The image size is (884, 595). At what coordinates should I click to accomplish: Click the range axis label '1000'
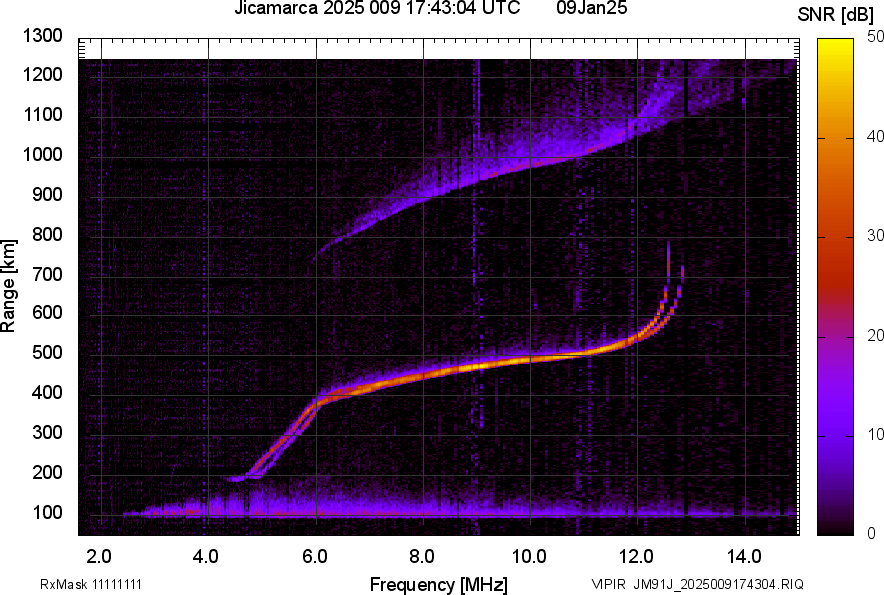point(43,155)
